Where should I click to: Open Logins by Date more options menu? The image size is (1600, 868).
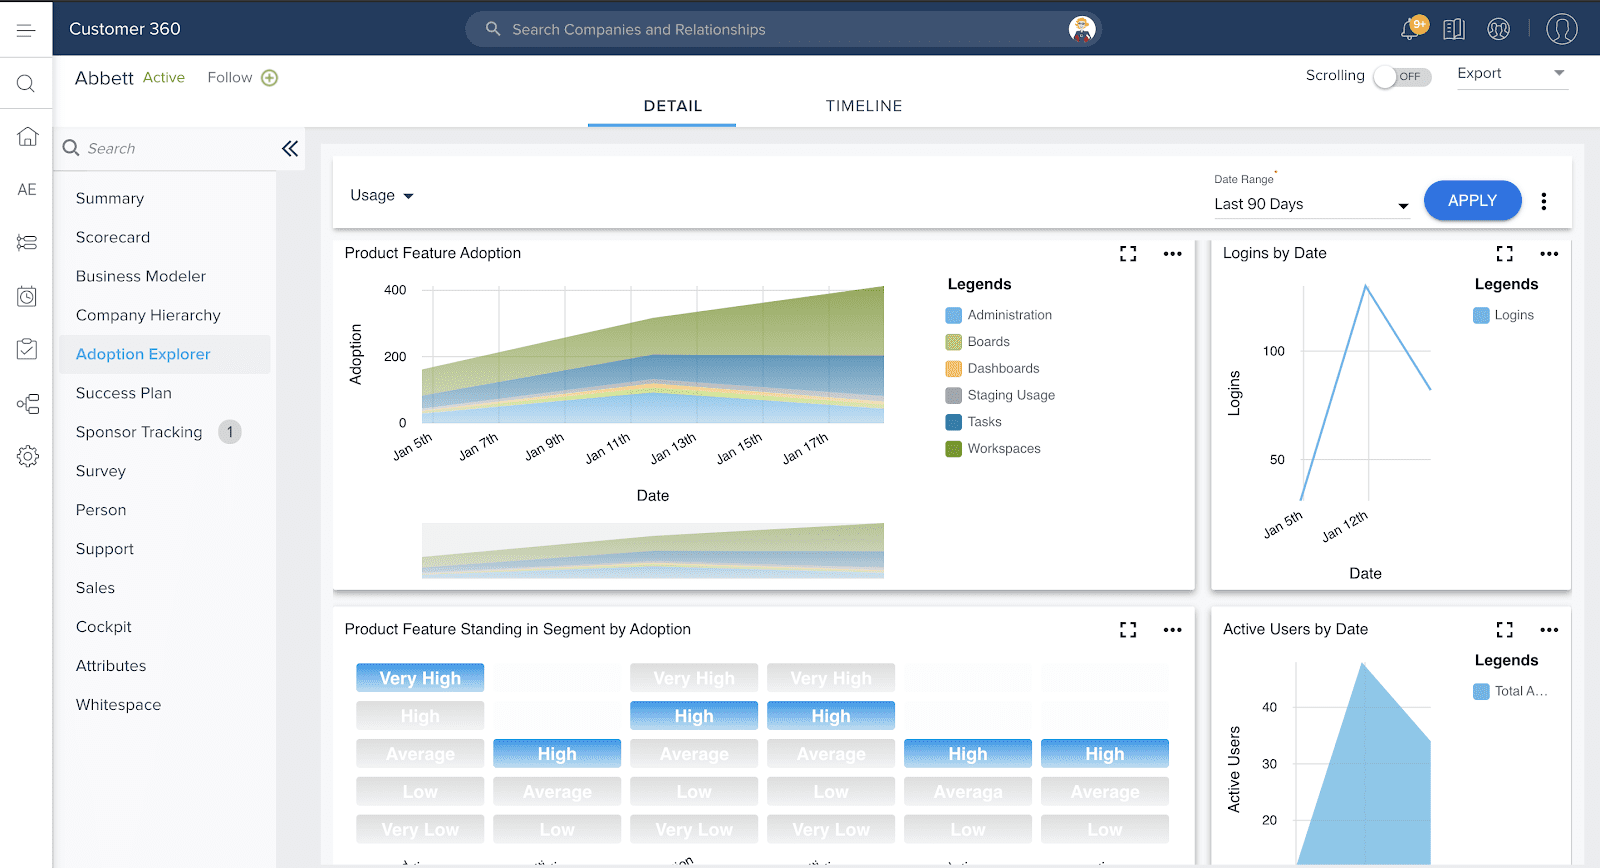pos(1549,254)
